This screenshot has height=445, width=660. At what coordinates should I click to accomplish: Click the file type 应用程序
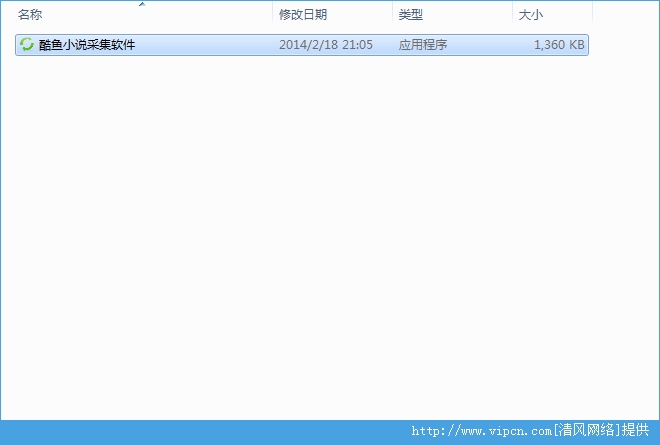point(423,45)
